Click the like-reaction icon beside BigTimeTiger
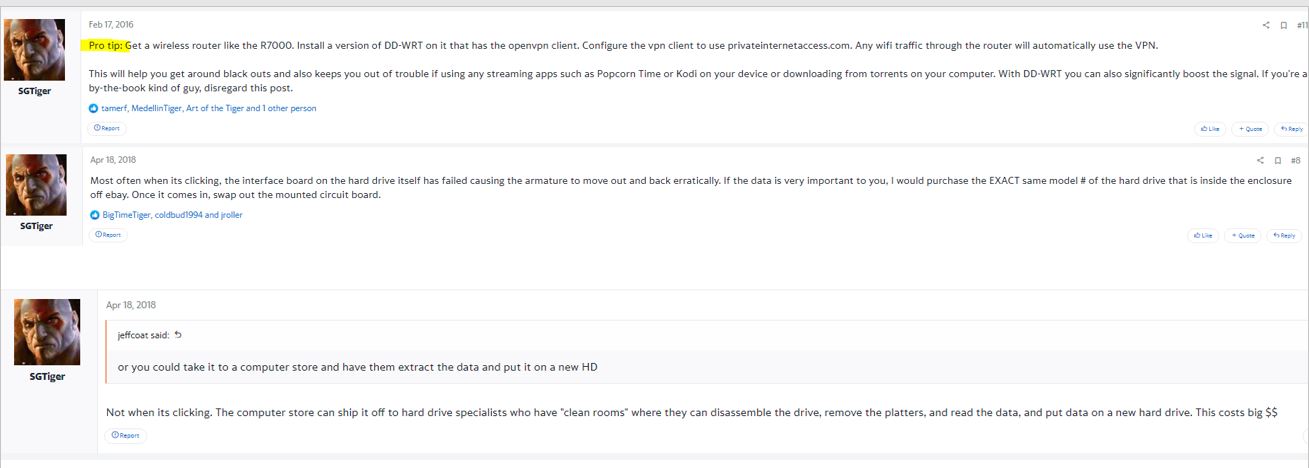The image size is (1309, 468). [95, 215]
